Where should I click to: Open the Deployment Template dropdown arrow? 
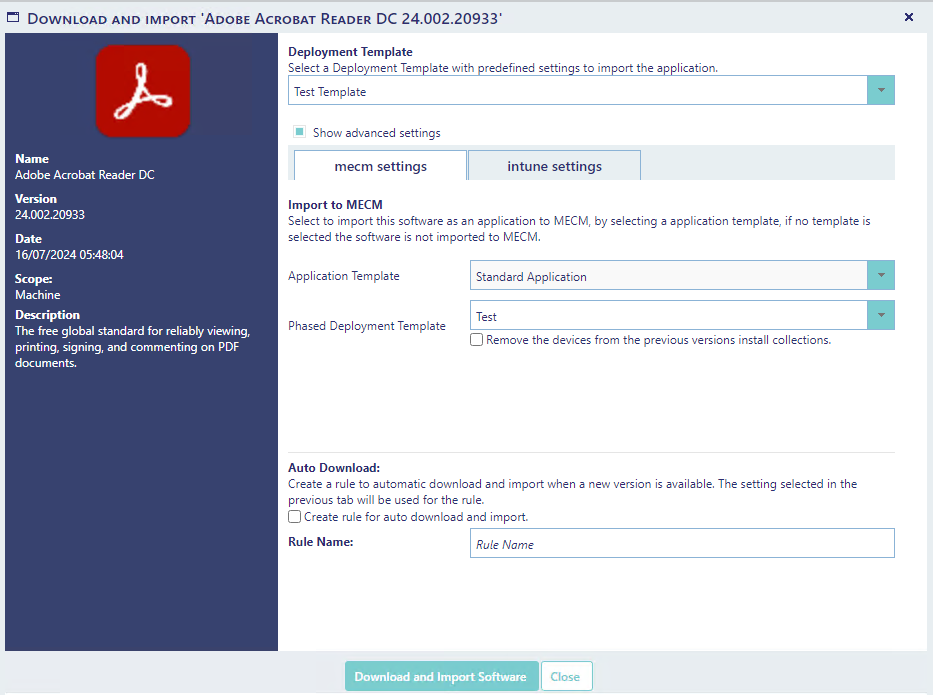[881, 90]
